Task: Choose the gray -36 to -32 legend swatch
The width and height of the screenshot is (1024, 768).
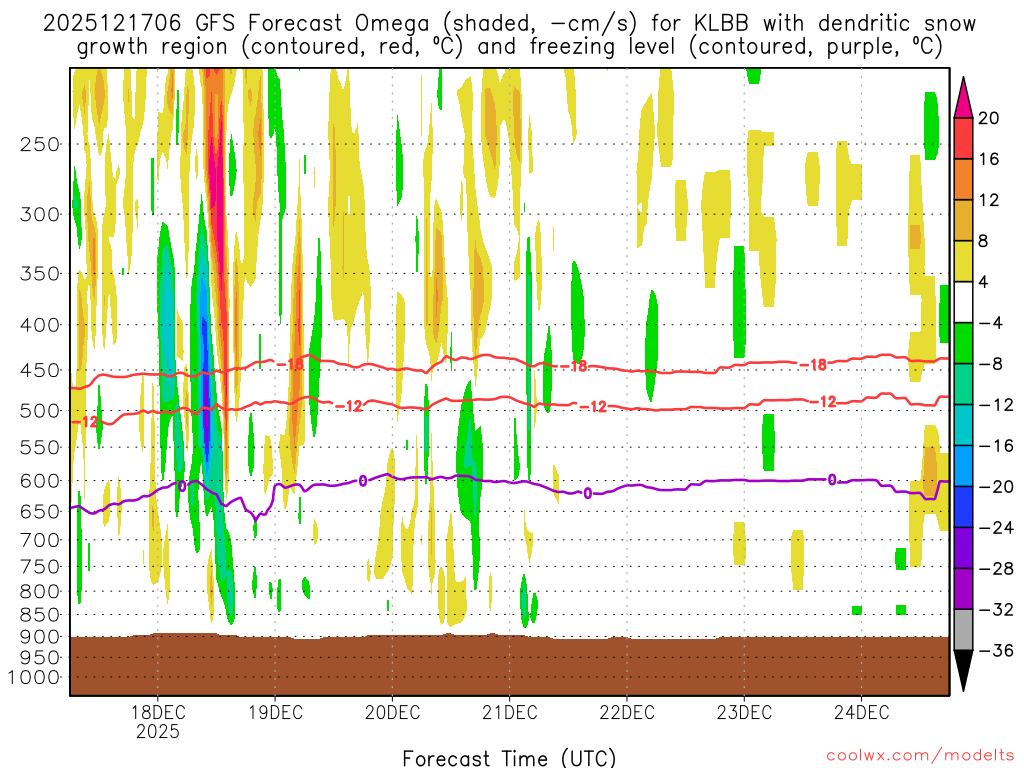Action: point(963,629)
